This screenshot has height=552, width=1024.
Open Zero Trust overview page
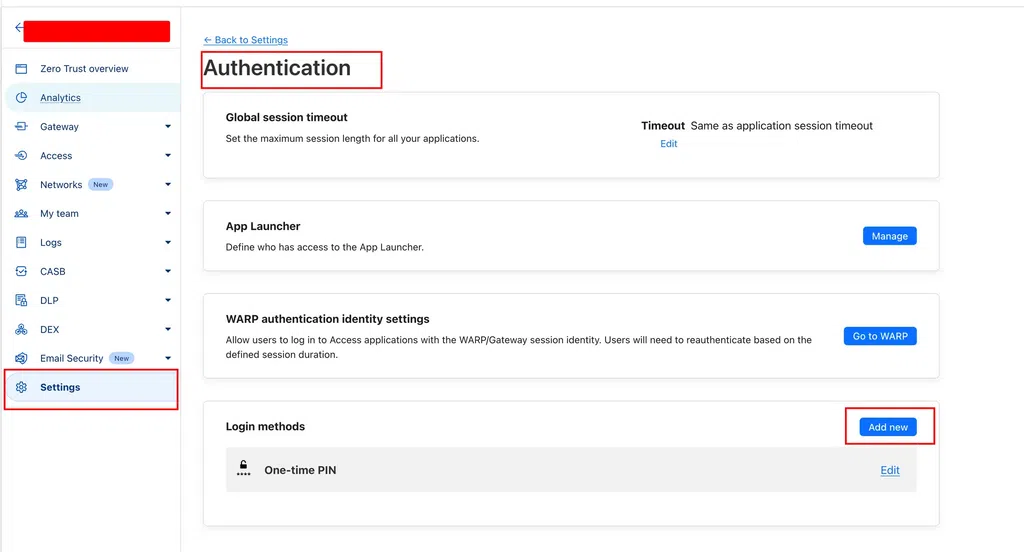[x=84, y=69]
